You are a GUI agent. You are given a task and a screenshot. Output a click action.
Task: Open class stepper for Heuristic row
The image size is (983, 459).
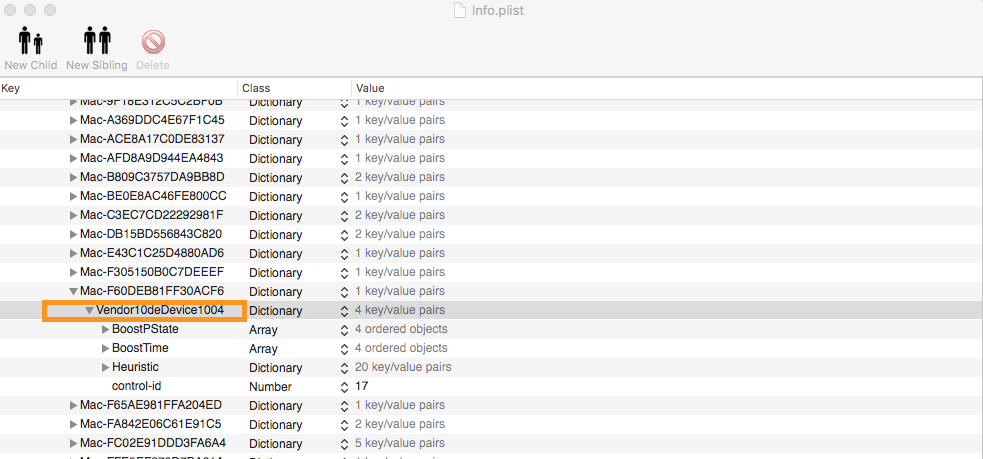click(x=344, y=367)
